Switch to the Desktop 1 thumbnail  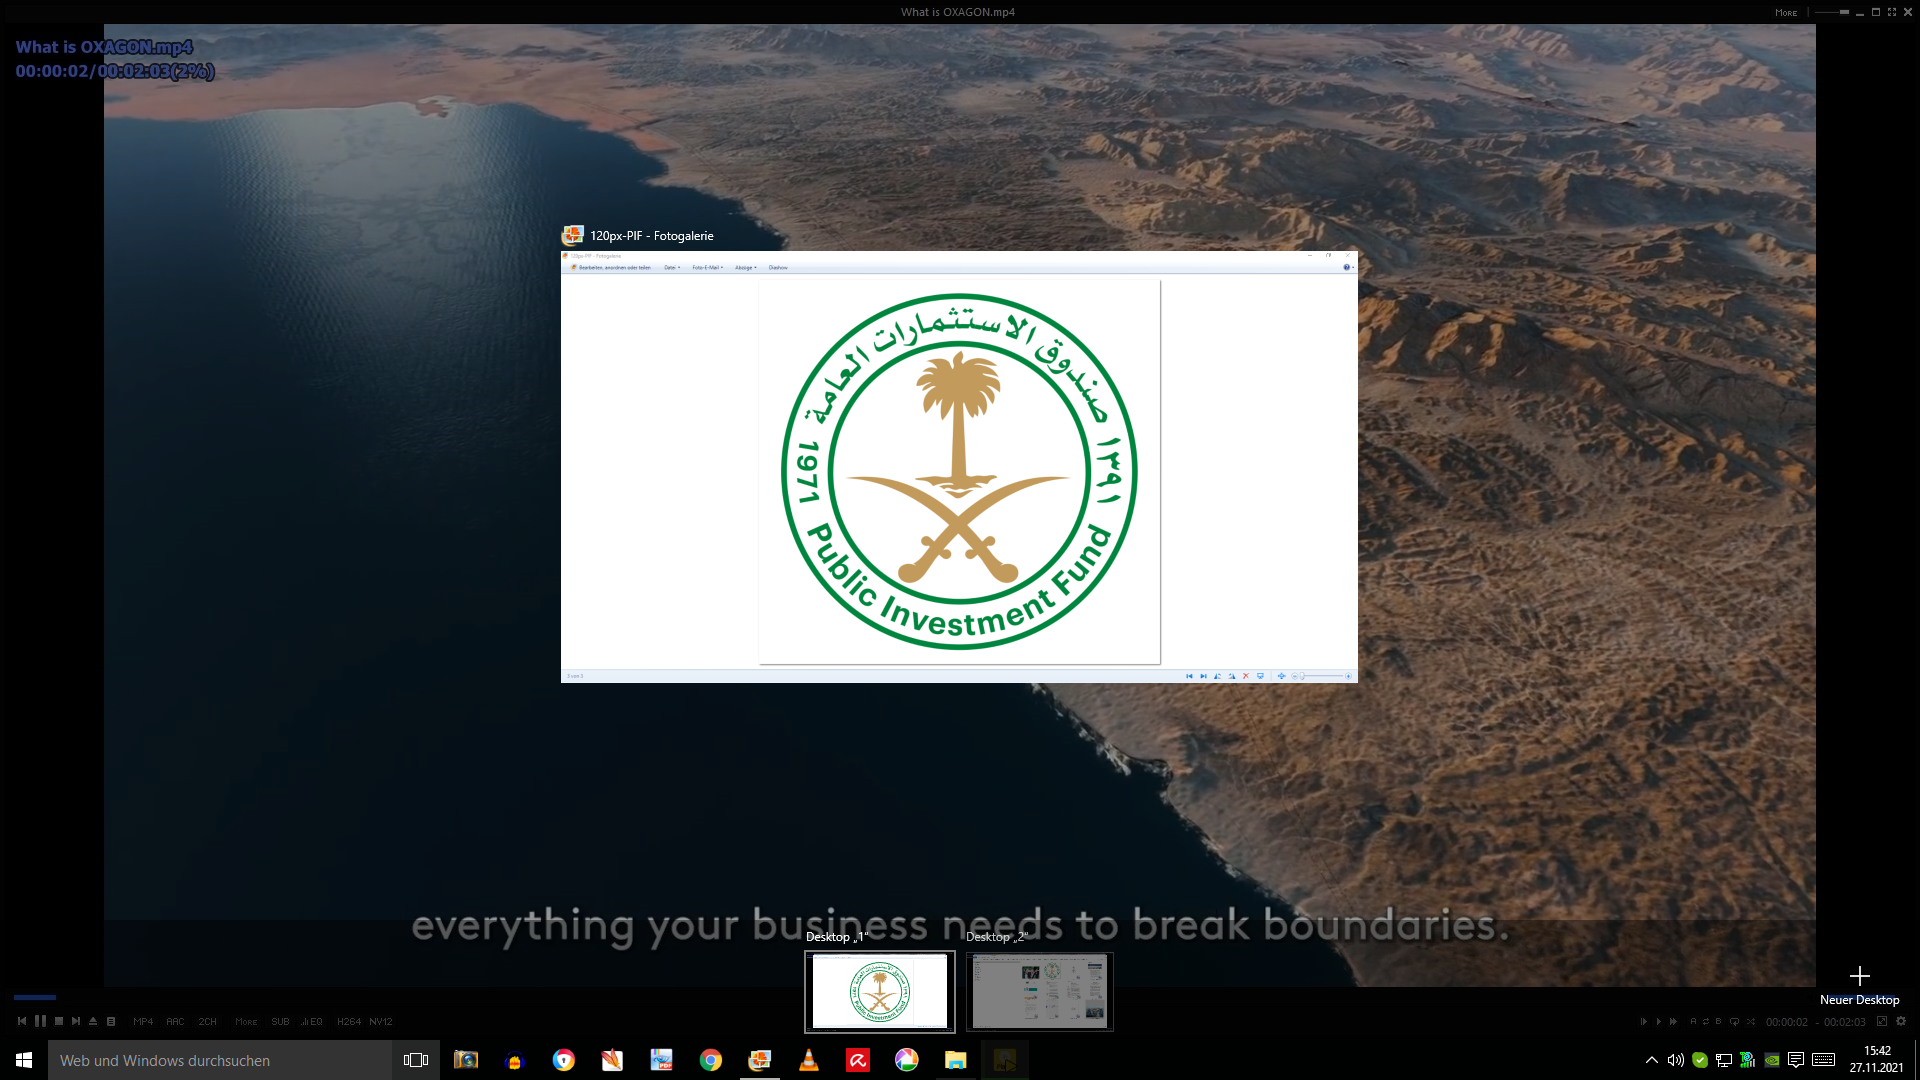[x=880, y=991]
